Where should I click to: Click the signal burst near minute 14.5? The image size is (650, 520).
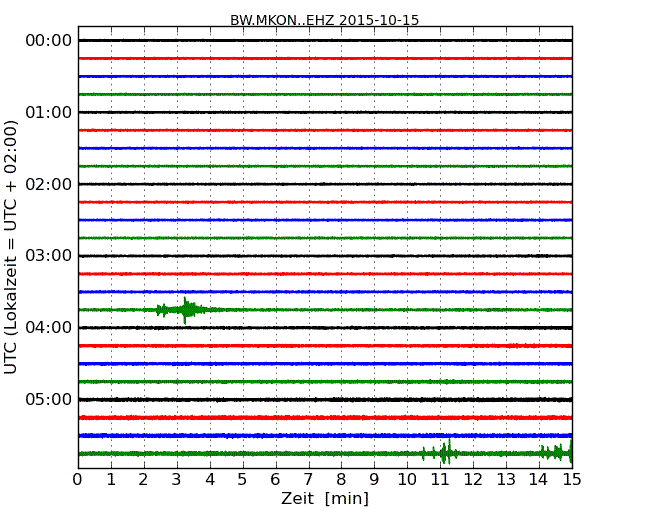coord(556,452)
